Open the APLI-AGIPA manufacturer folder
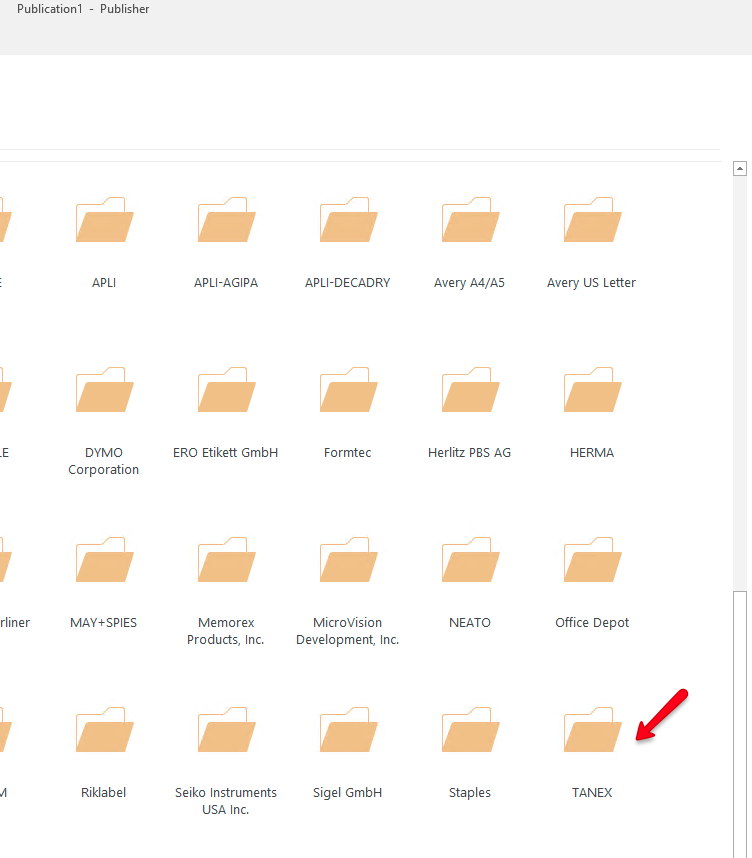The height and width of the screenshot is (858, 752). click(x=226, y=221)
